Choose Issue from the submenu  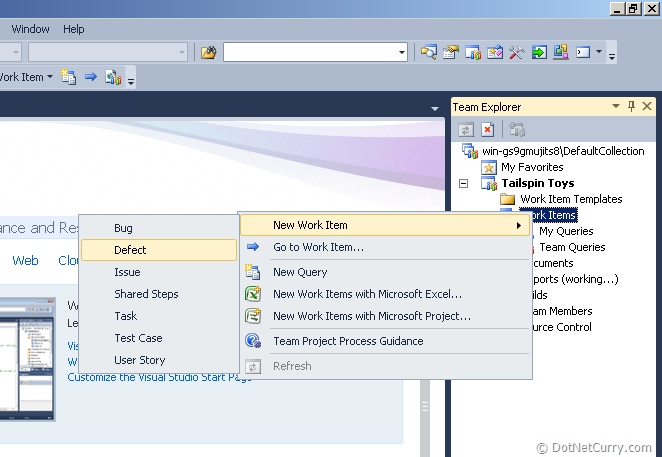[x=159, y=272]
